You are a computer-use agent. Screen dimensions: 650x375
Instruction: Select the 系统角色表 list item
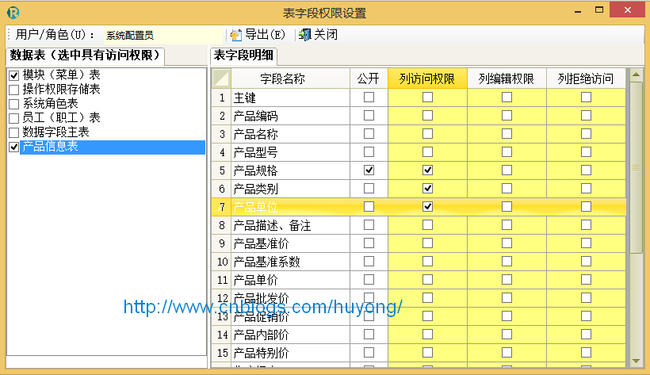click(x=50, y=104)
